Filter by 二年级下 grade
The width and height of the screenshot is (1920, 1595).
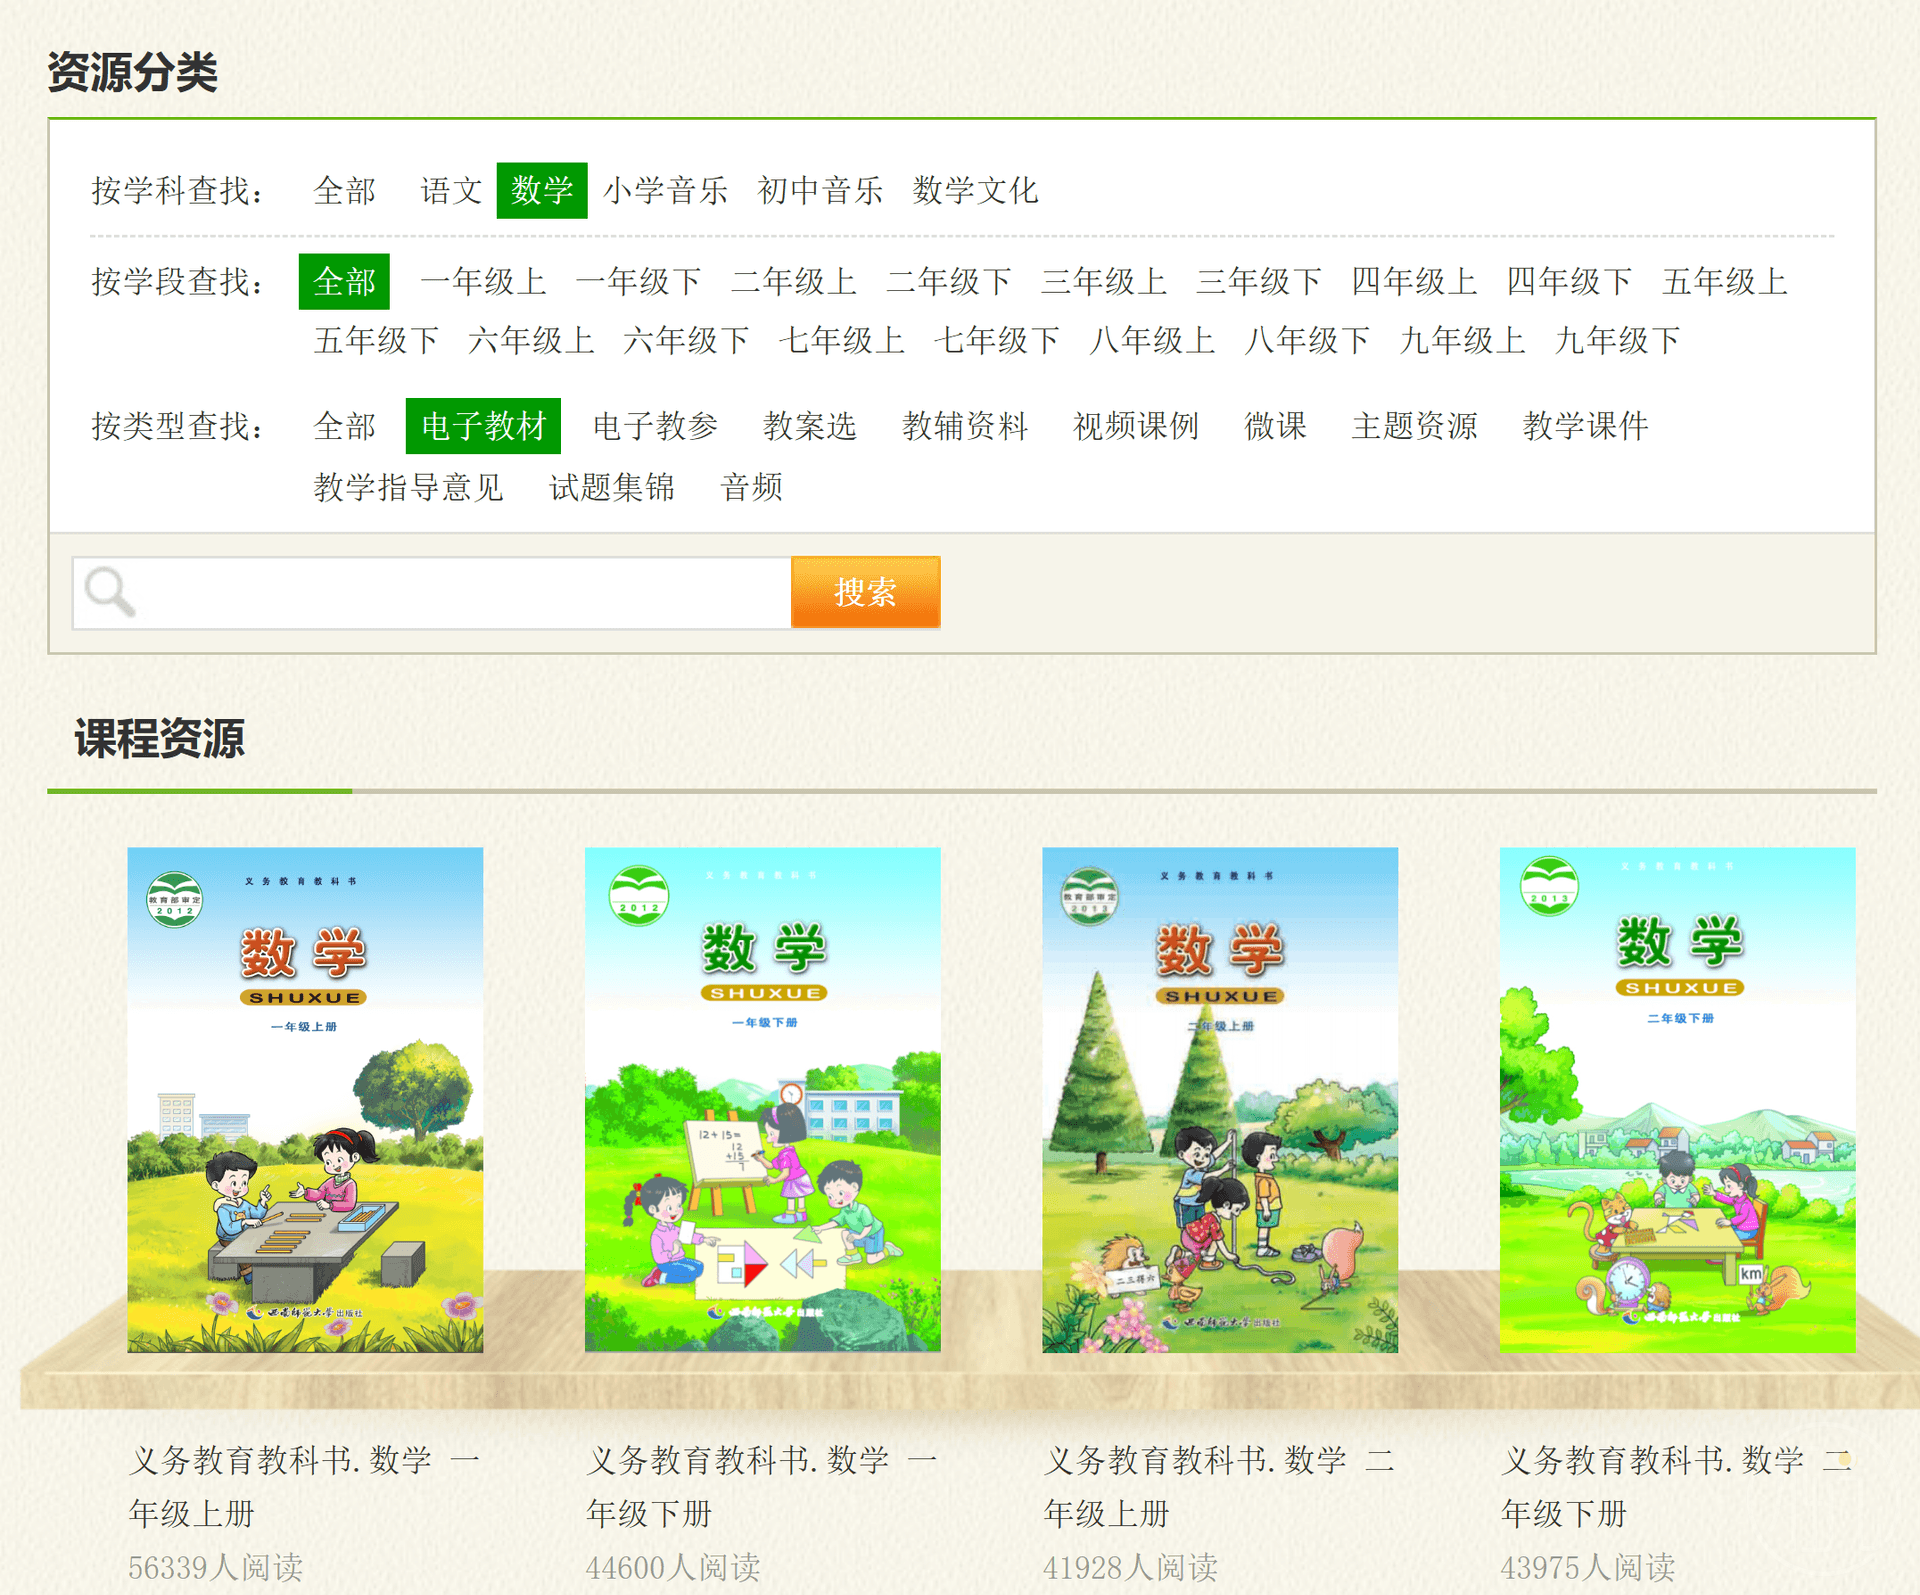[949, 281]
